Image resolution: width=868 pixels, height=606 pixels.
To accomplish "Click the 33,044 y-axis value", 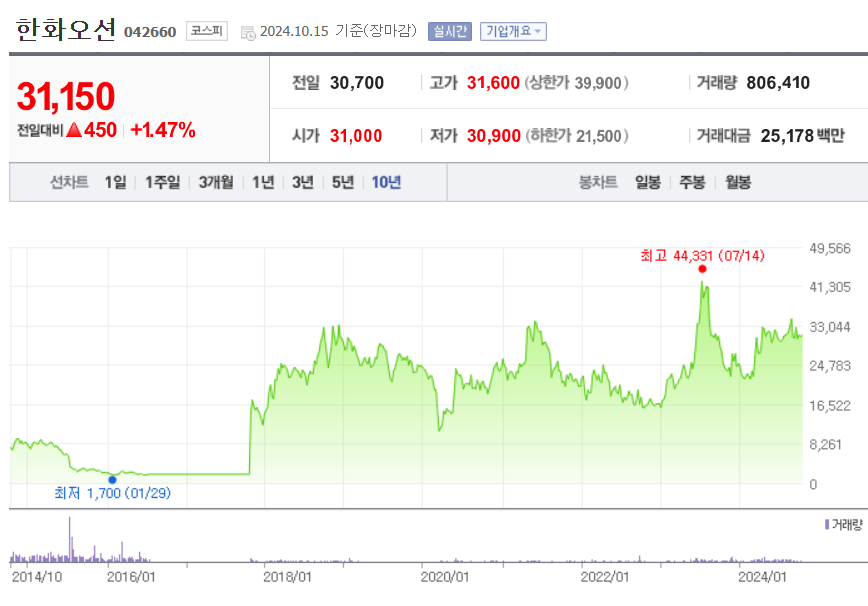I will [830, 327].
